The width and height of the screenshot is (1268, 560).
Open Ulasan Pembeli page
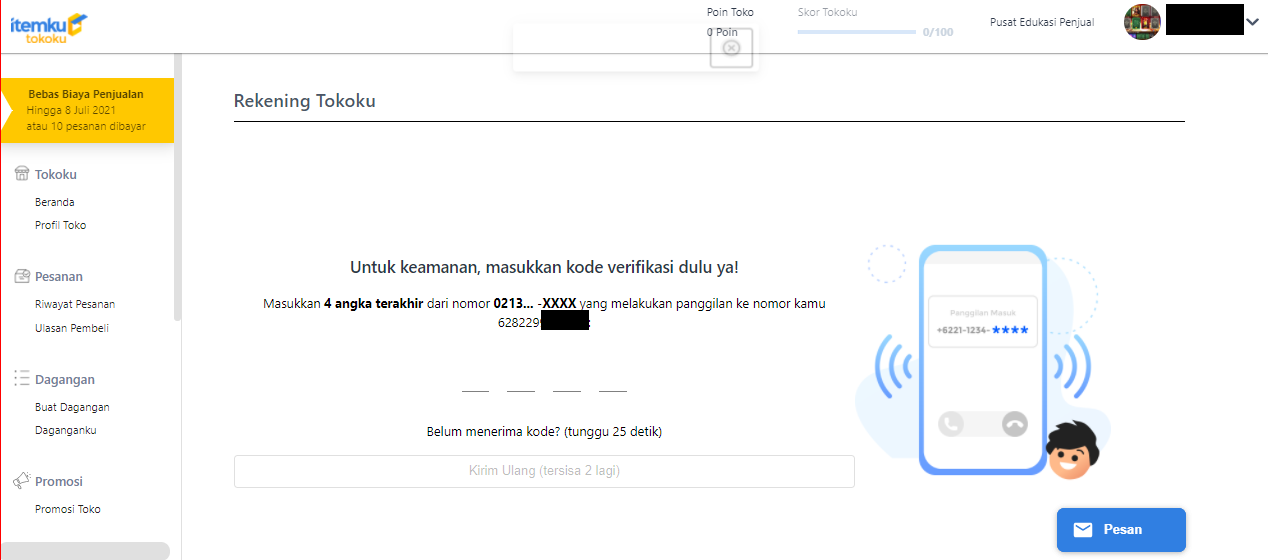coord(72,328)
